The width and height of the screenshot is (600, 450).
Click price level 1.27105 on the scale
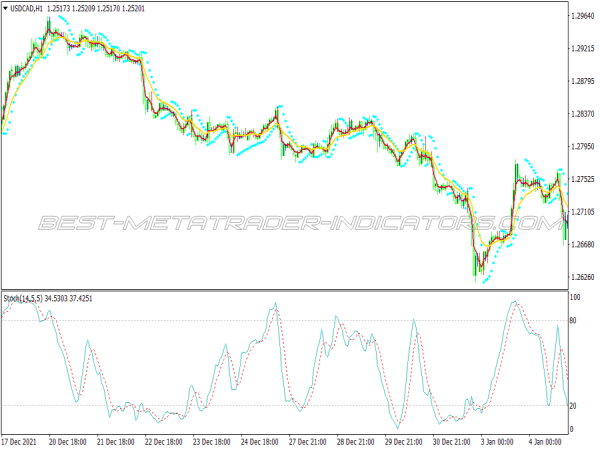click(x=583, y=212)
